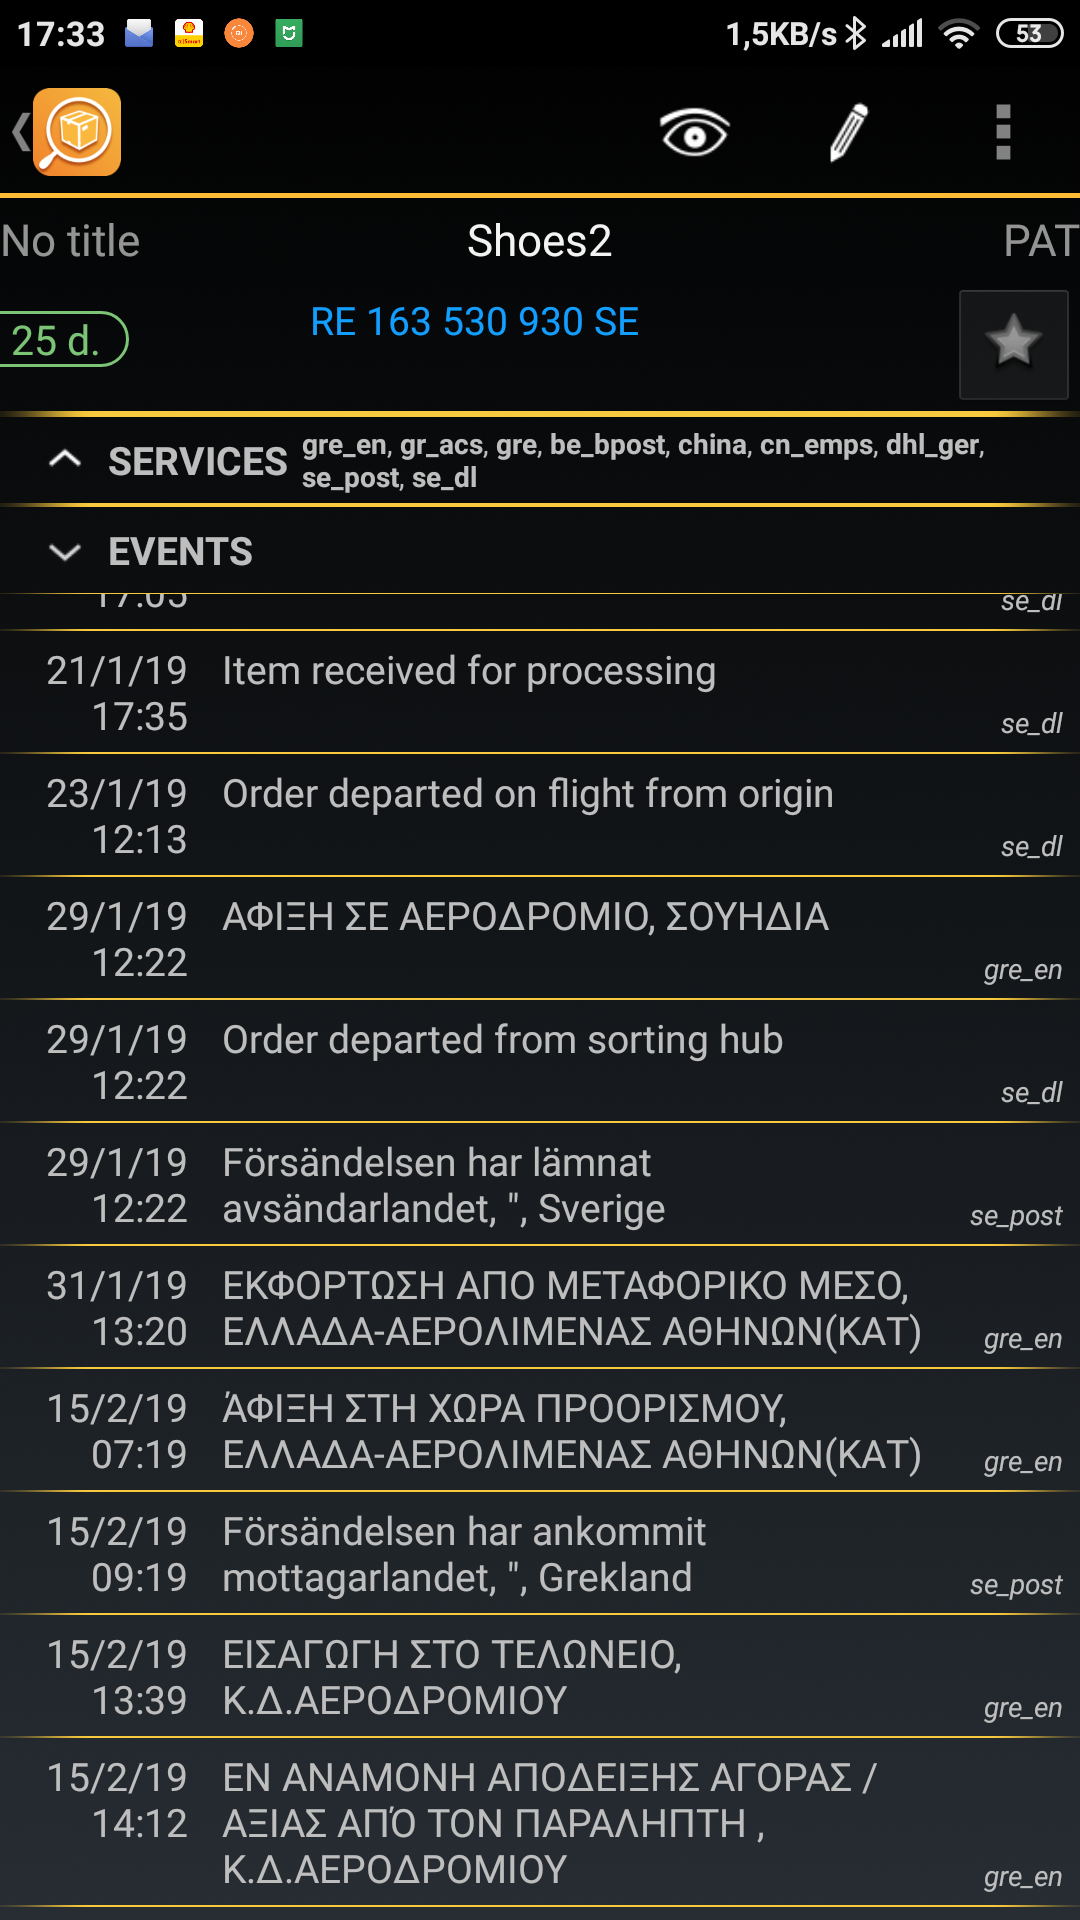Select 'Order departed on flight from origin' event
The image size is (1080, 1920).
click(x=527, y=795)
